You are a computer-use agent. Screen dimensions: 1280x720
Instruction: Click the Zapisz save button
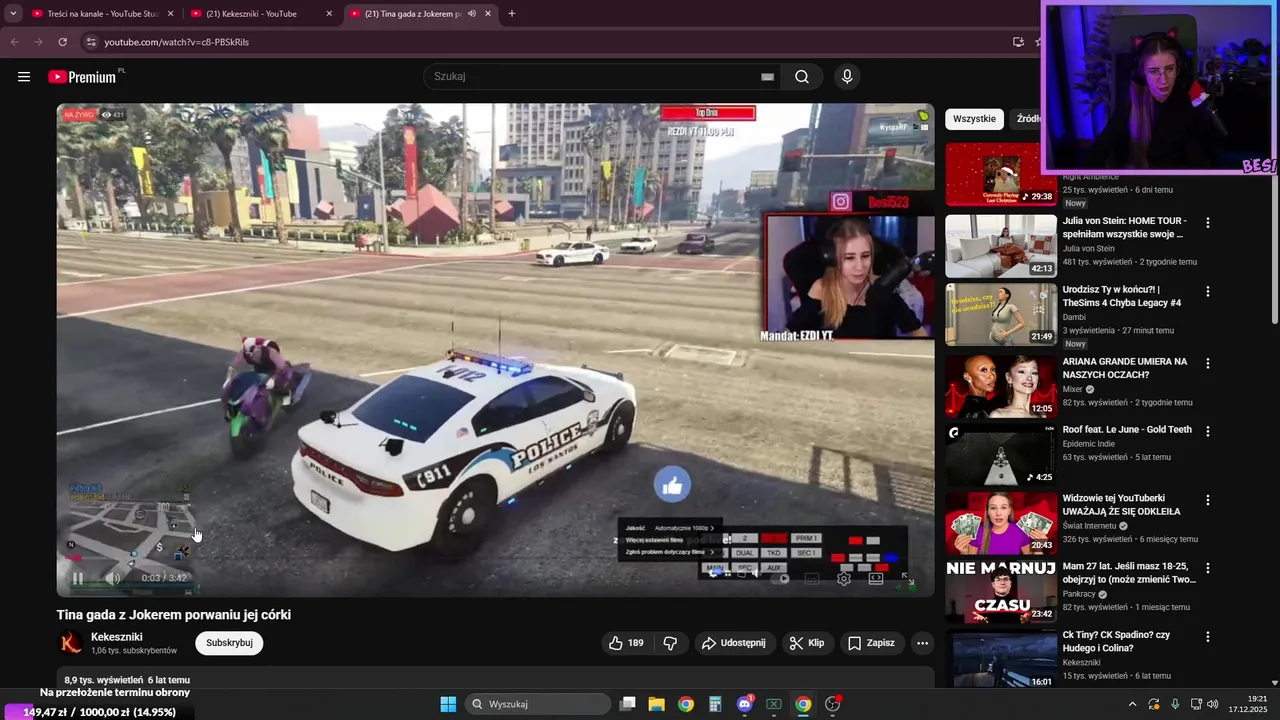(x=872, y=643)
